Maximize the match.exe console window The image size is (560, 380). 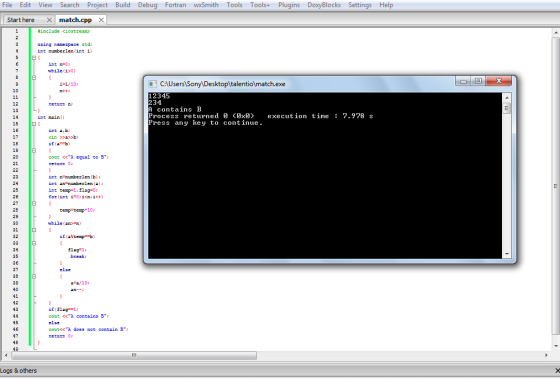[478, 81]
